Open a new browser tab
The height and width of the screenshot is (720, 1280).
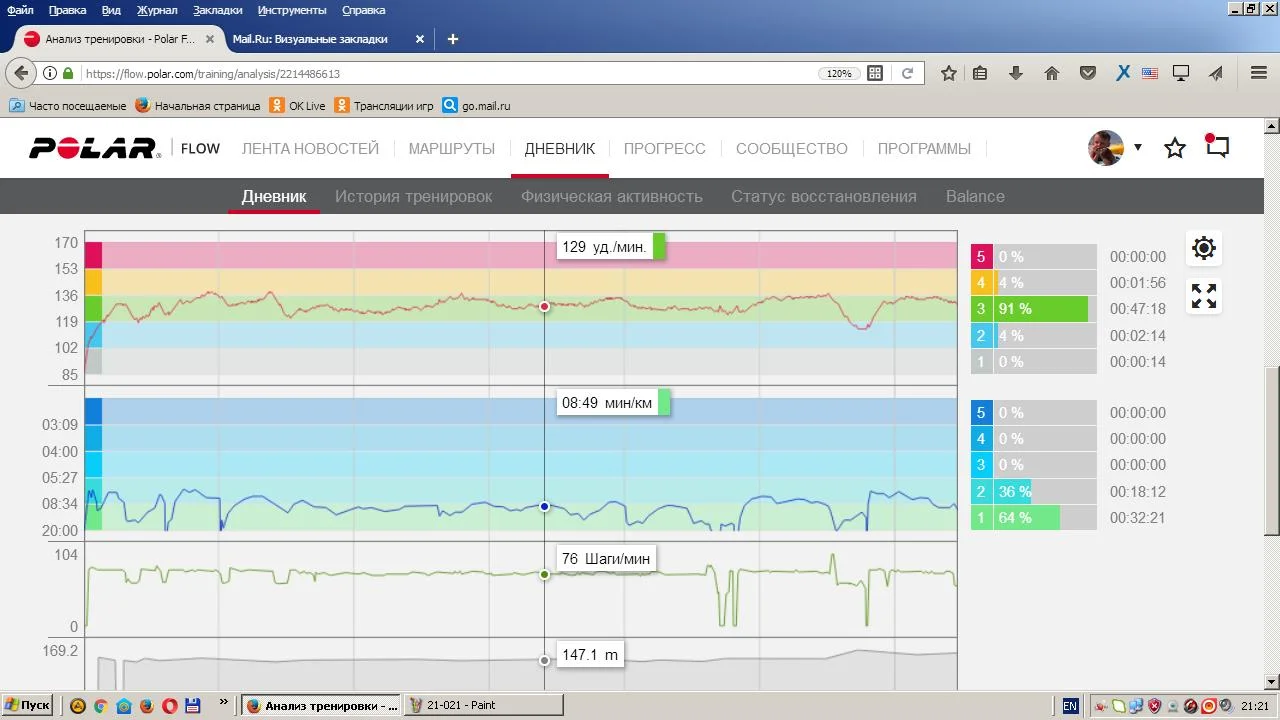tap(453, 39)
